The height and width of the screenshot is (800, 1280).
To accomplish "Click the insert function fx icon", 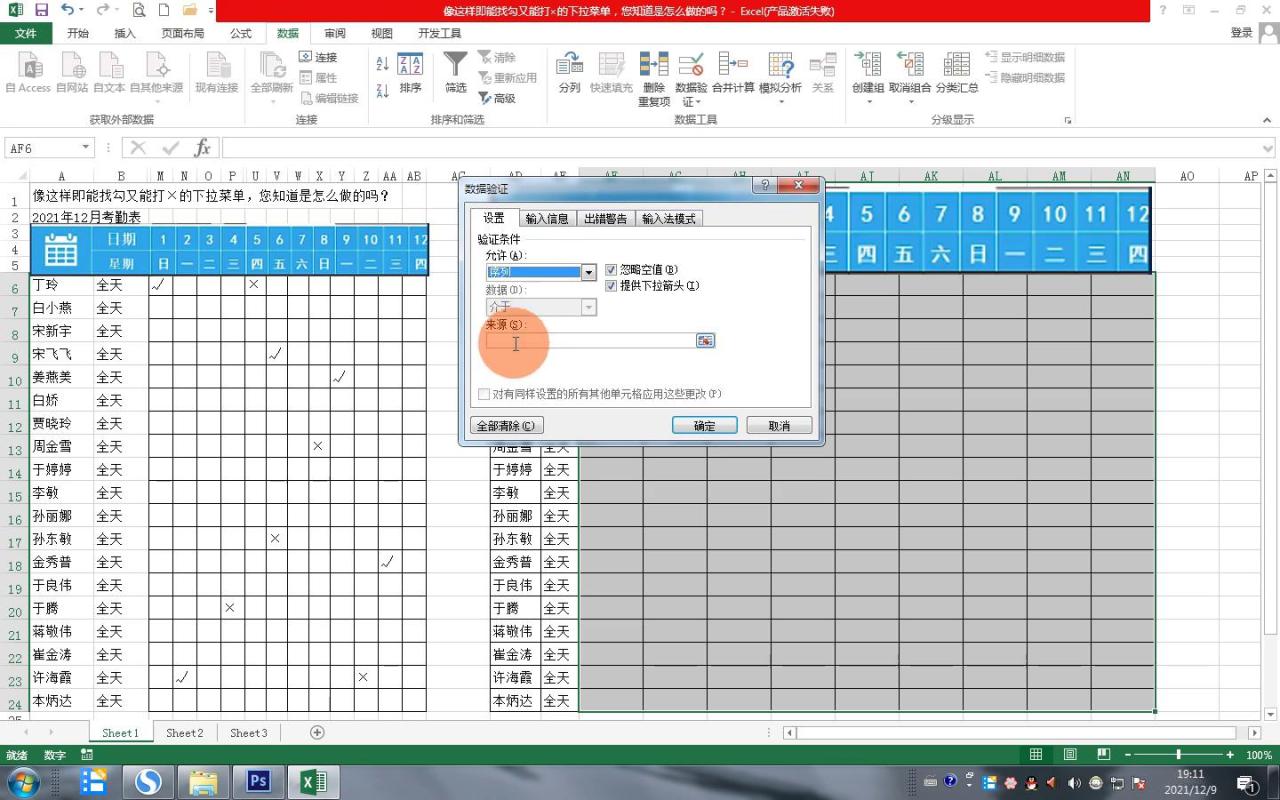I will click(203, 148).
